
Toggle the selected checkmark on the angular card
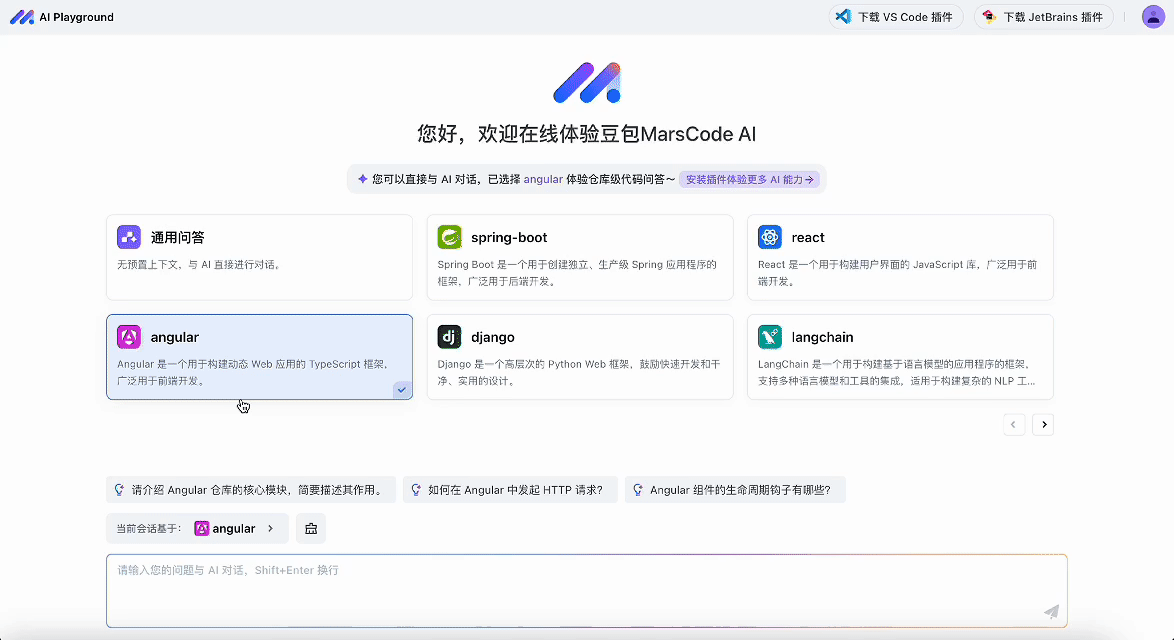click(402, 389)
